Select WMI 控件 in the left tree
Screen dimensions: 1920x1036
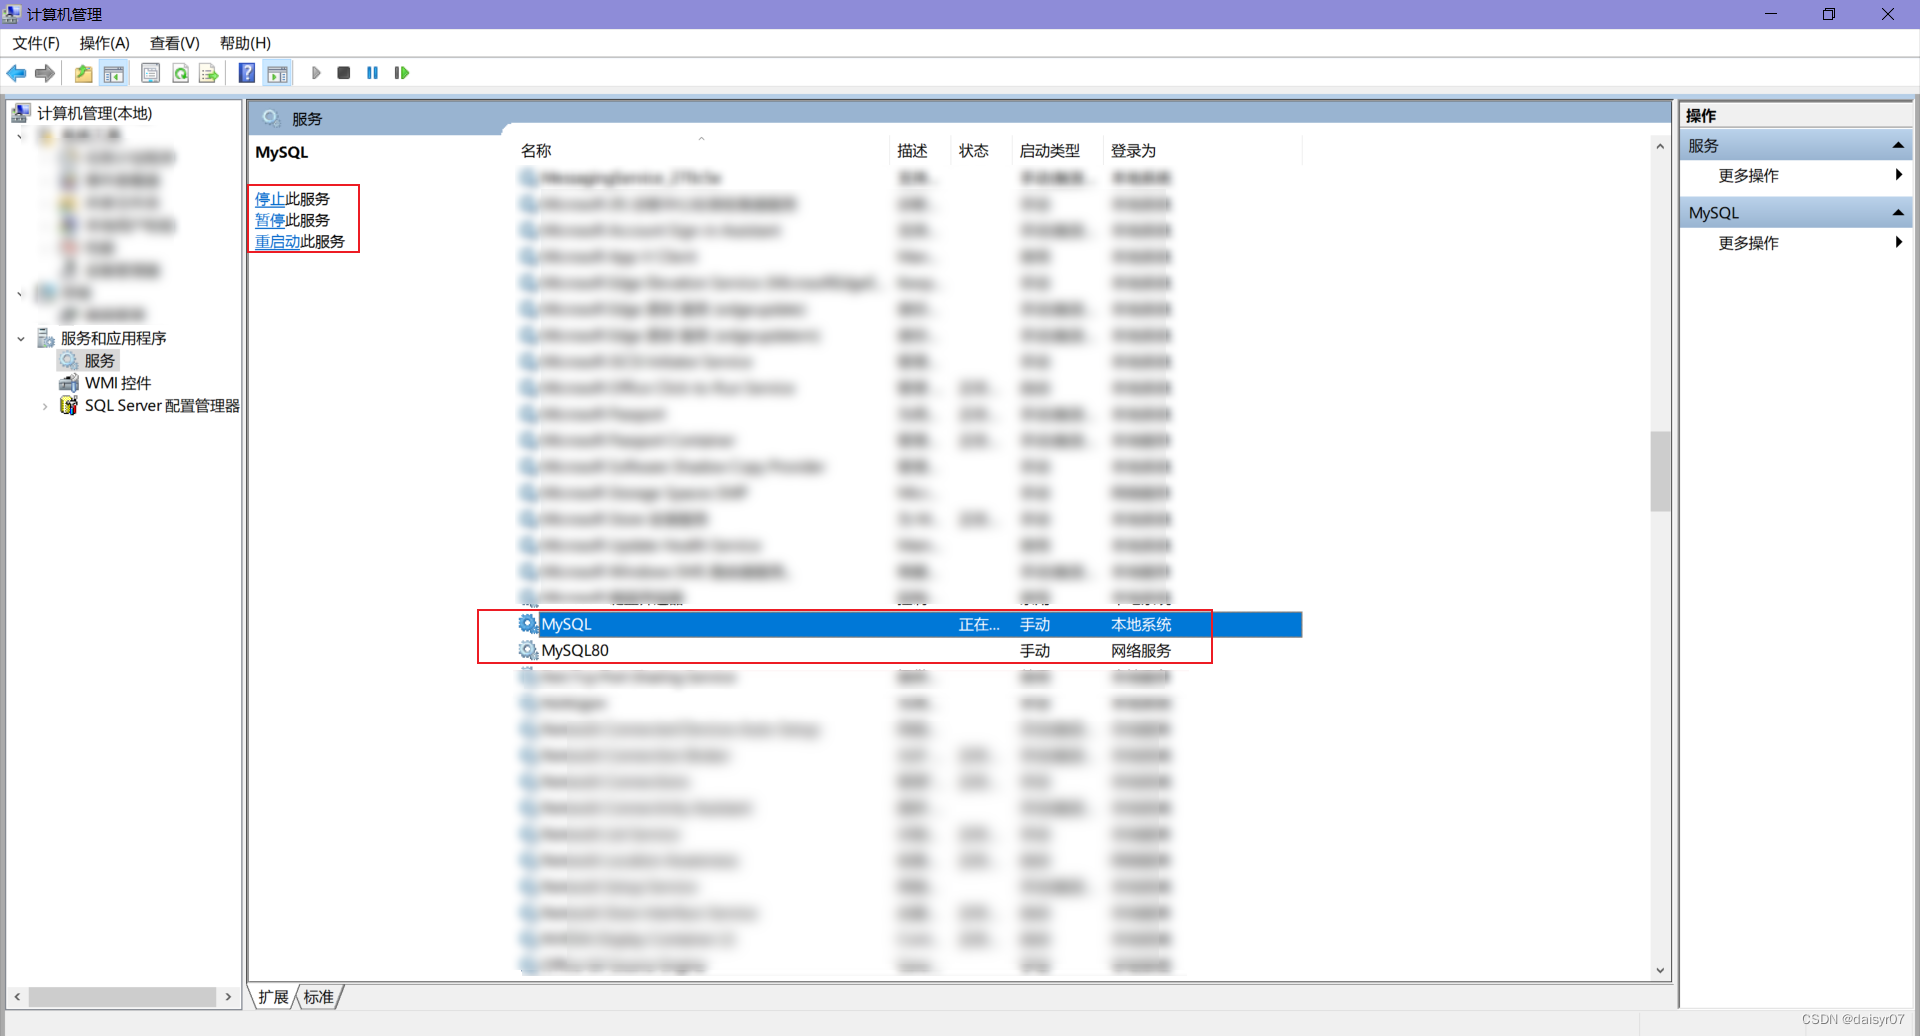[x=118, y=383]
